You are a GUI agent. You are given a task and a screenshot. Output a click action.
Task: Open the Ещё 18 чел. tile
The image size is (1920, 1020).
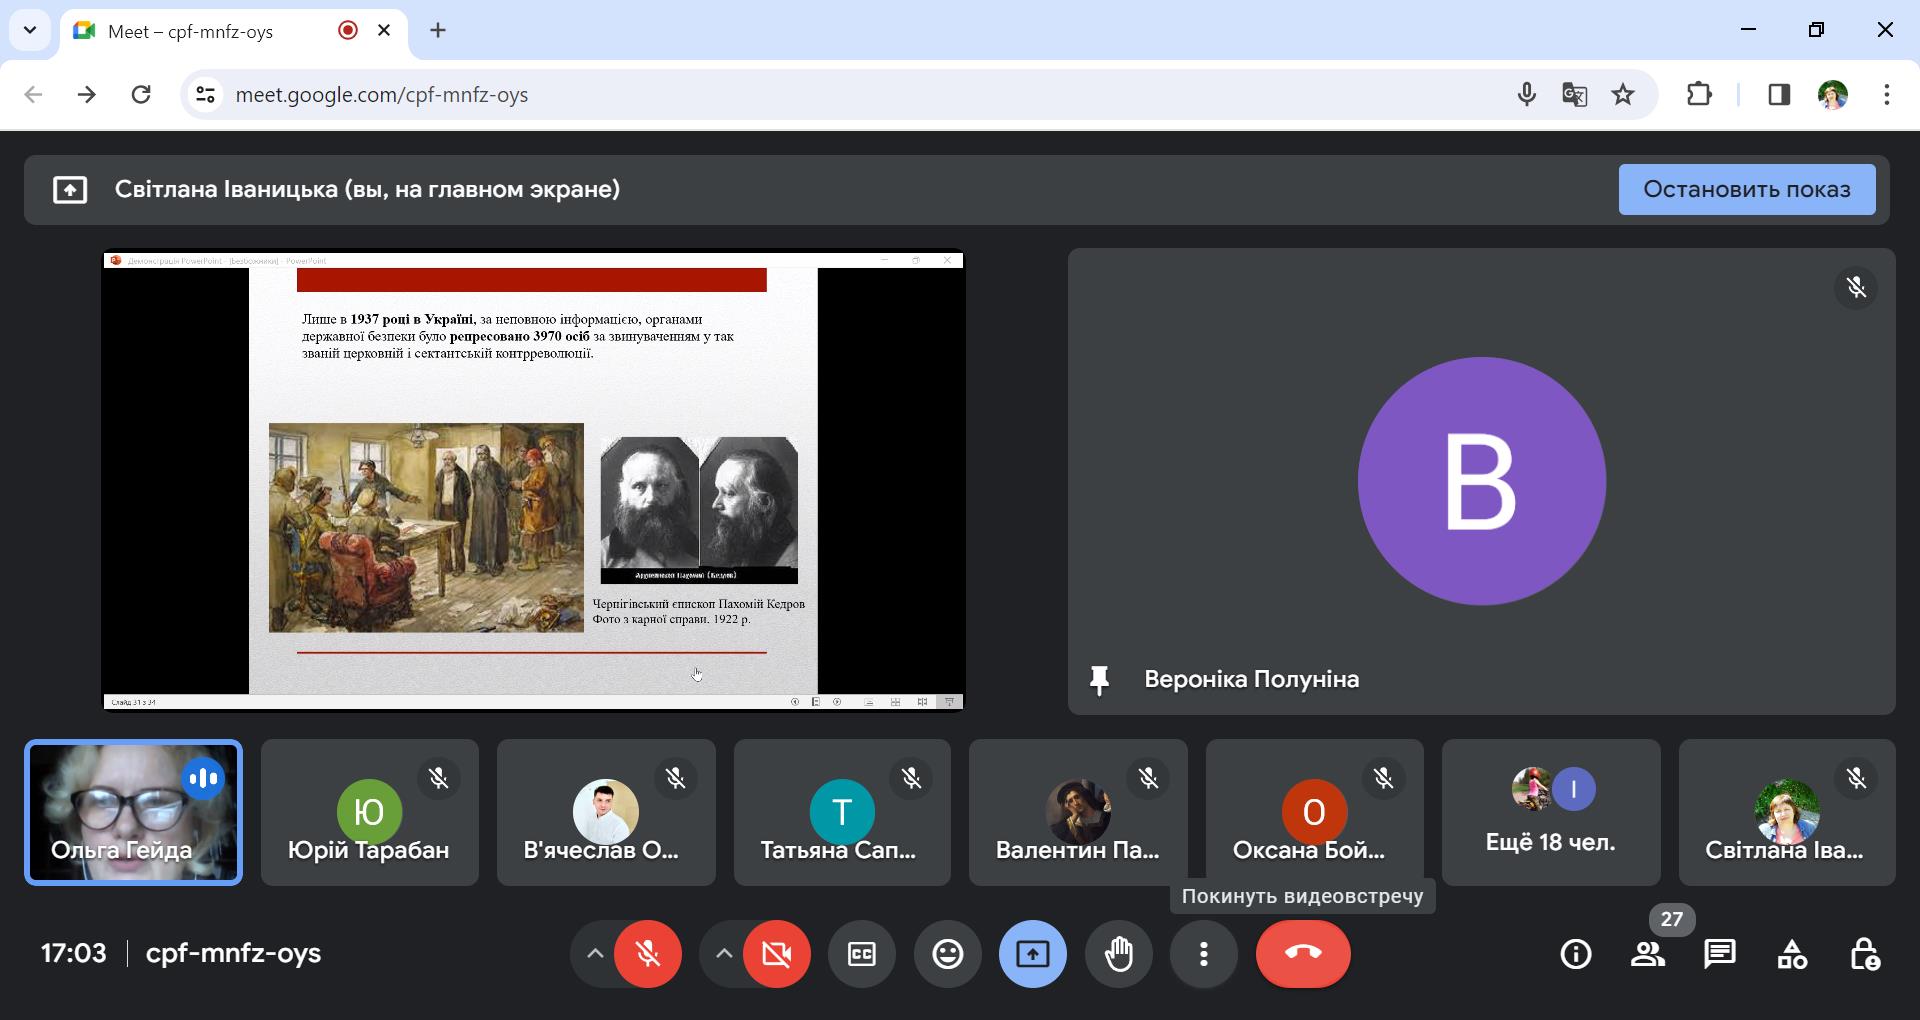(1551, 812)
